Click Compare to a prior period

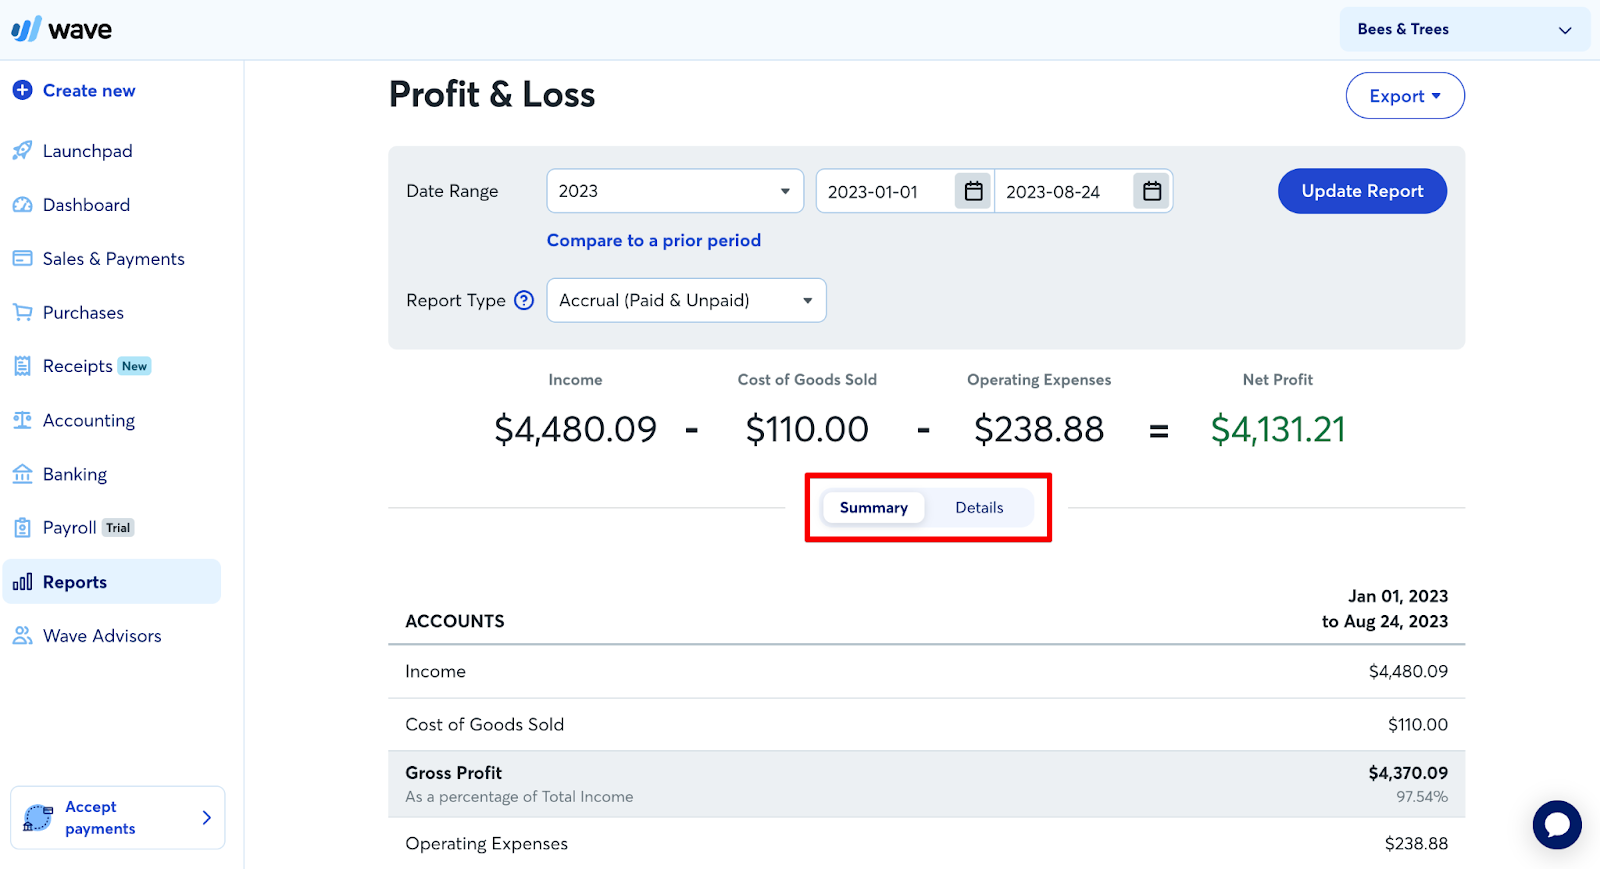[653, 240]
